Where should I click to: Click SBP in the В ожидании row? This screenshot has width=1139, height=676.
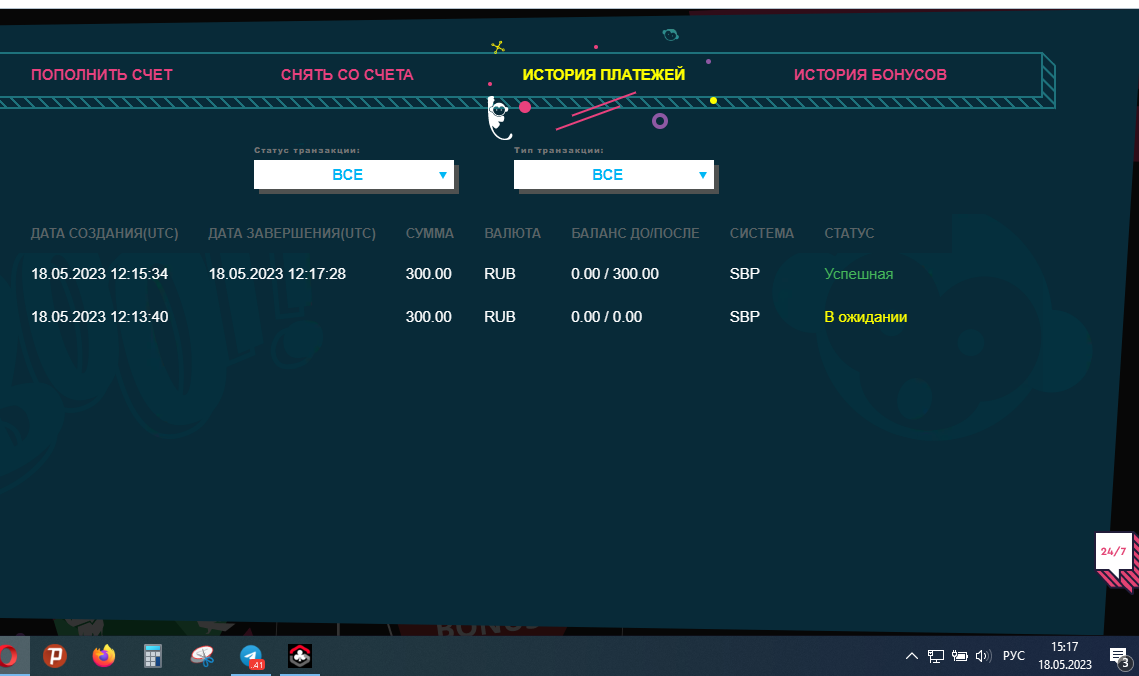click(745, 317)
